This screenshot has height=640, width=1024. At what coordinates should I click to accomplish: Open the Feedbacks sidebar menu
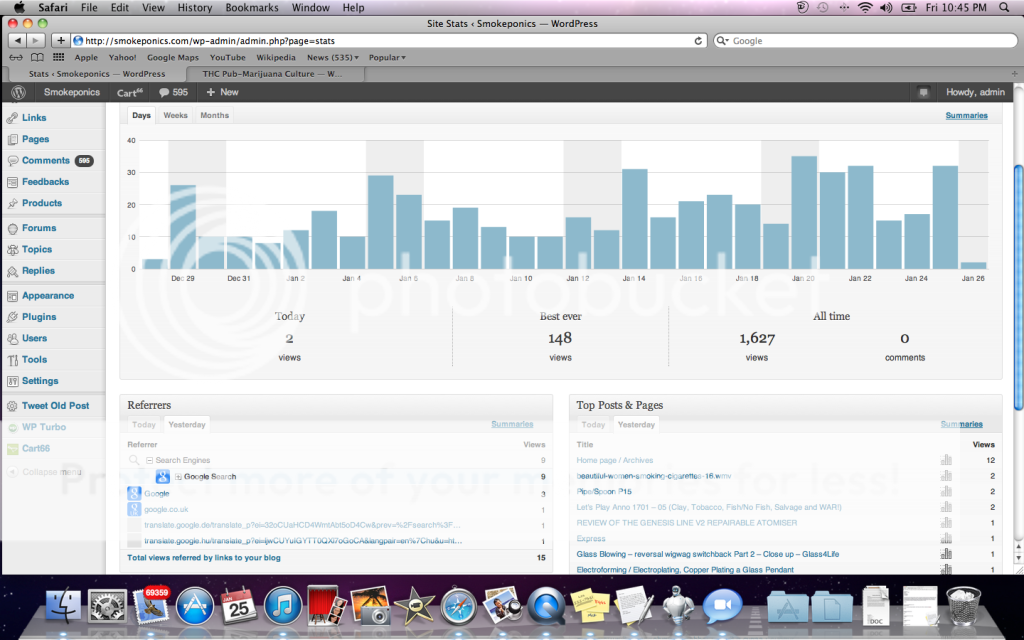[45, 182]
